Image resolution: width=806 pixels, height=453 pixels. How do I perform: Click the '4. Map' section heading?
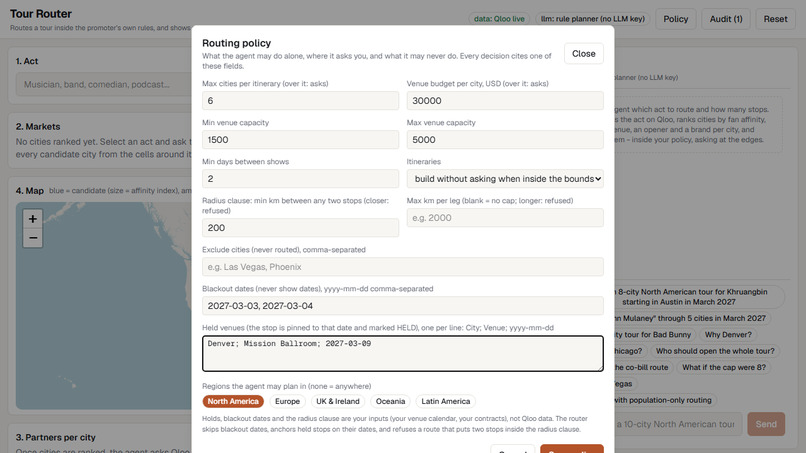(29, 190)
